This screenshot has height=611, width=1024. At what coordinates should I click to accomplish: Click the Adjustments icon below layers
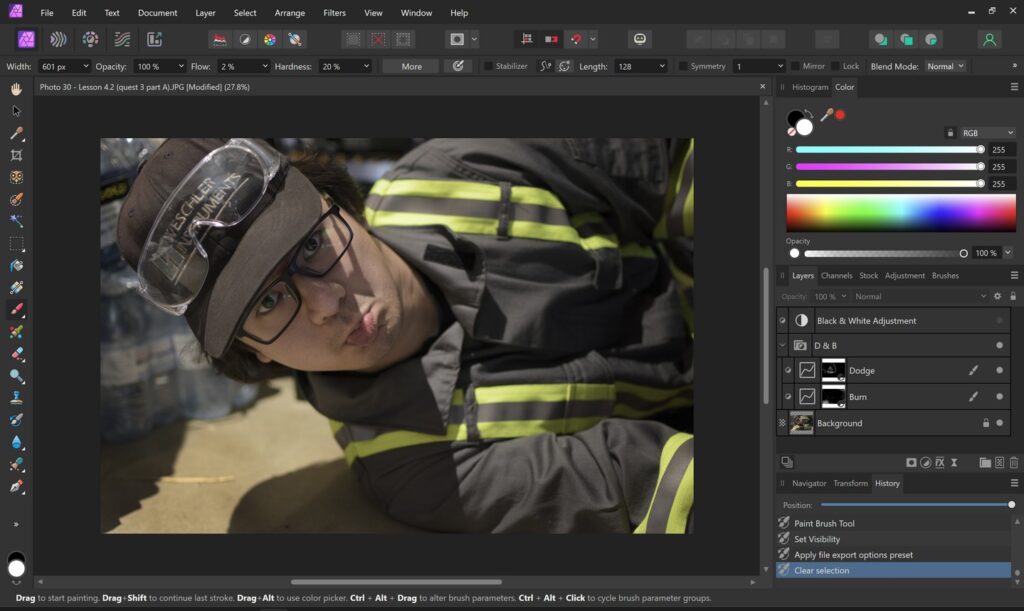[926, 463]
